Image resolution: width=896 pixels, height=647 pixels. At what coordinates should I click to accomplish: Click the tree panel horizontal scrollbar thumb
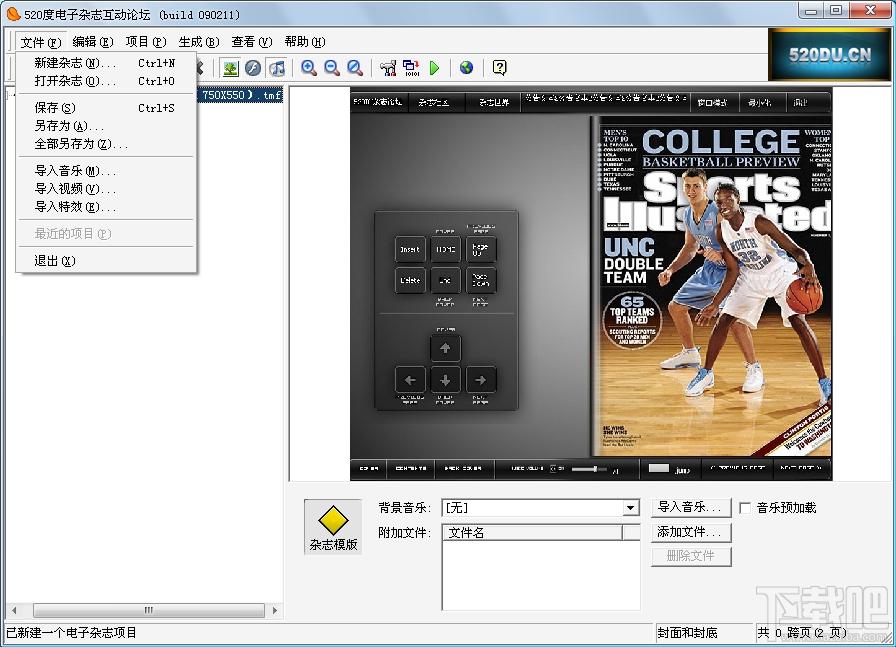149,610
